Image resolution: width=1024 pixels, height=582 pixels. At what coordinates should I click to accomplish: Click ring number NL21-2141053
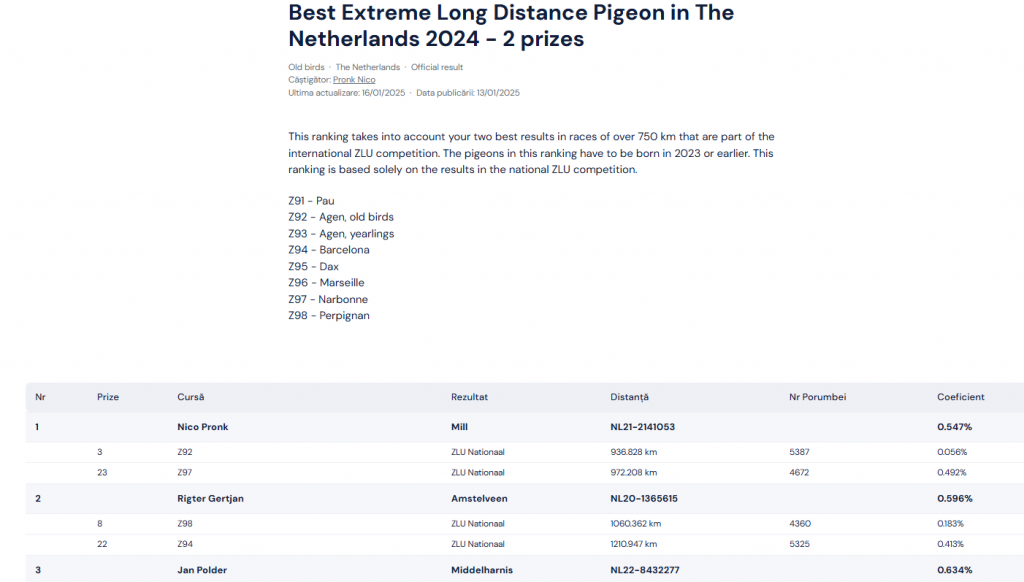click(x=642, y=427)
